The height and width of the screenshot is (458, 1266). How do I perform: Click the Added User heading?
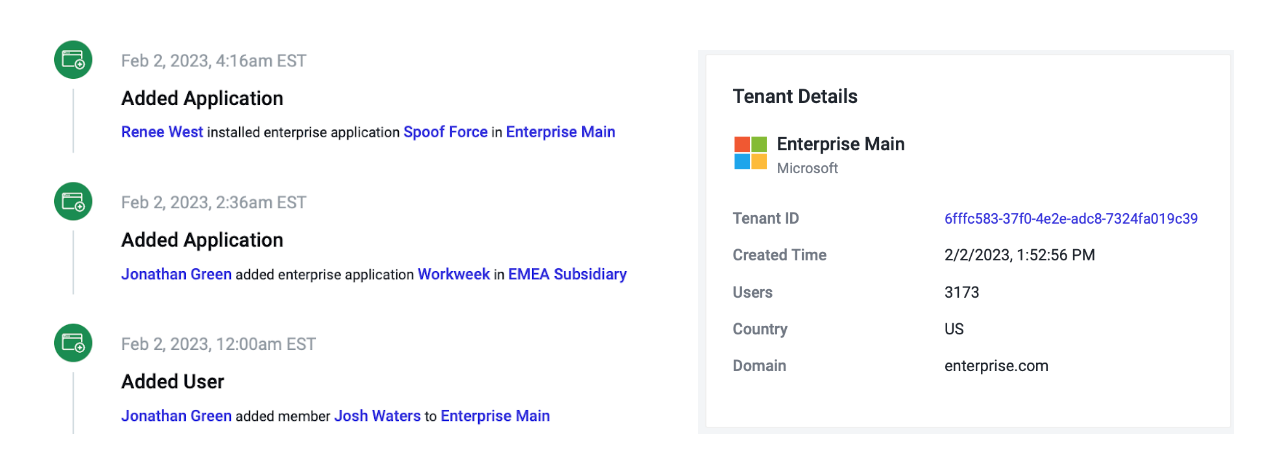[x=173, y=382]
